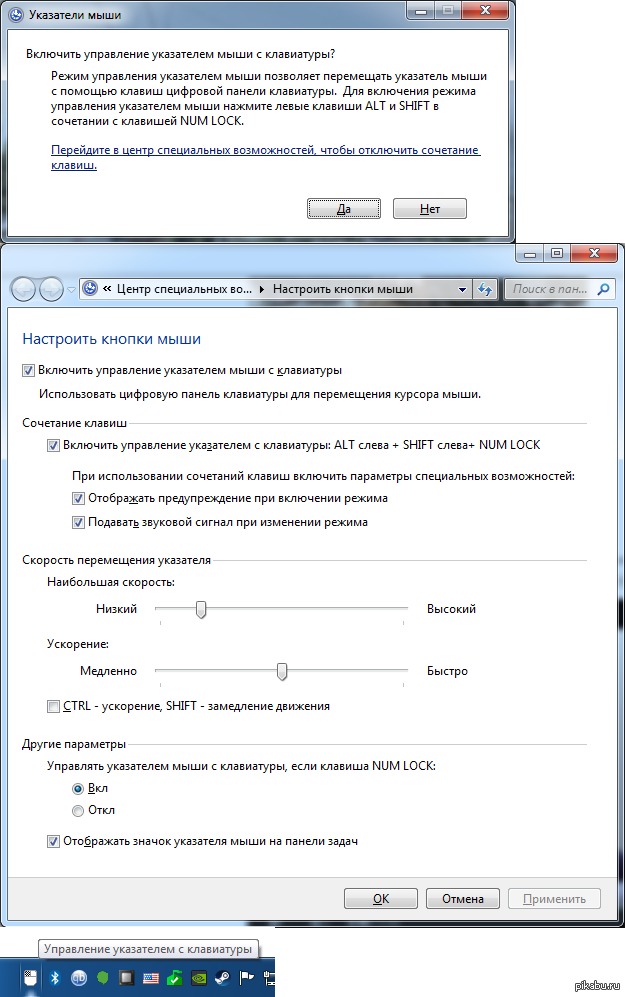Open the Steam tray icon
625x997 pixels.
pos(223,977)
